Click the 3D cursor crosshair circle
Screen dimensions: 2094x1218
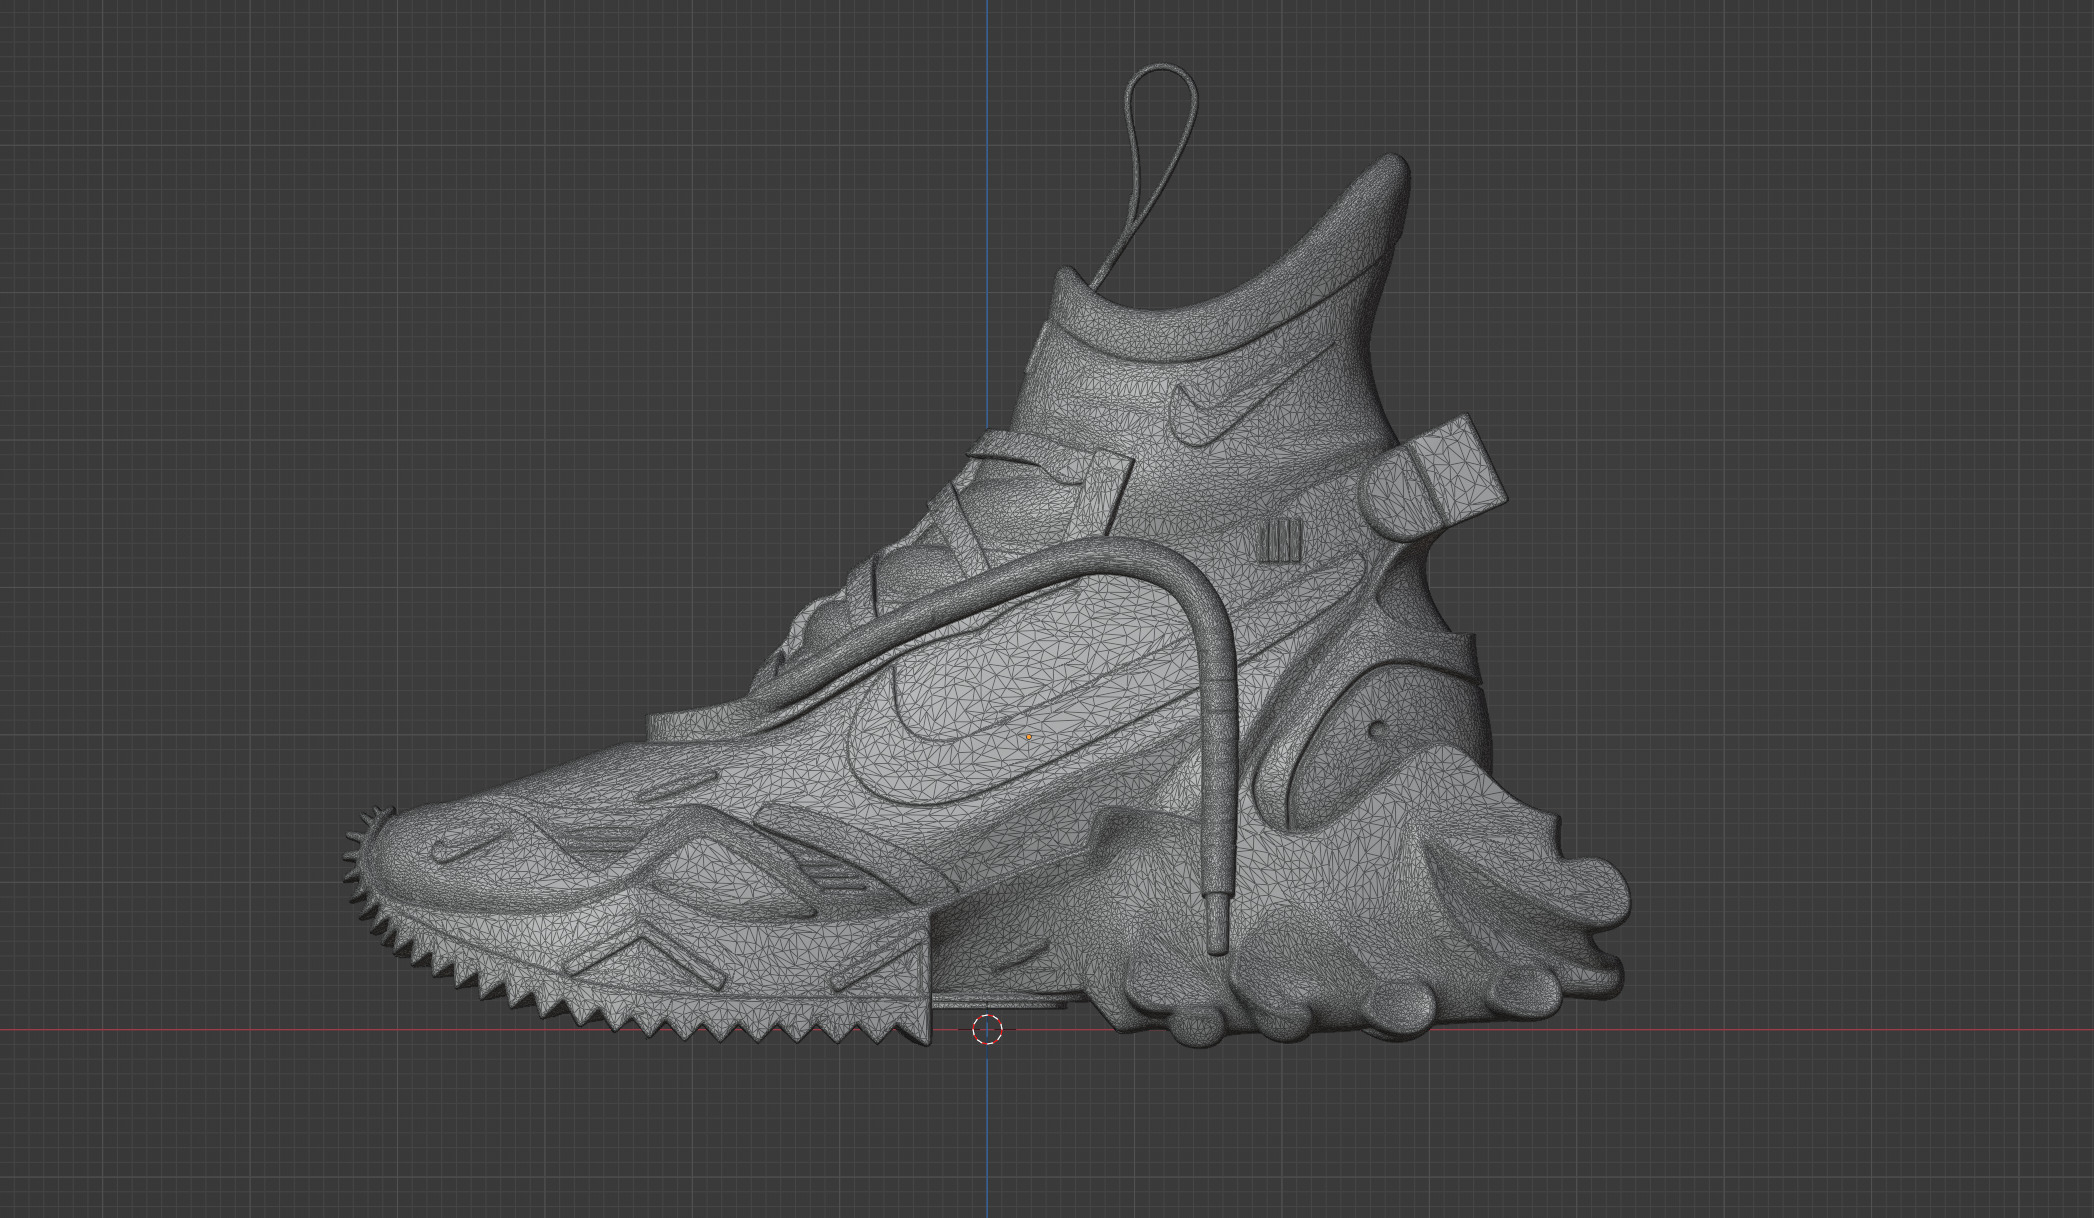[x=987, y=1029]
